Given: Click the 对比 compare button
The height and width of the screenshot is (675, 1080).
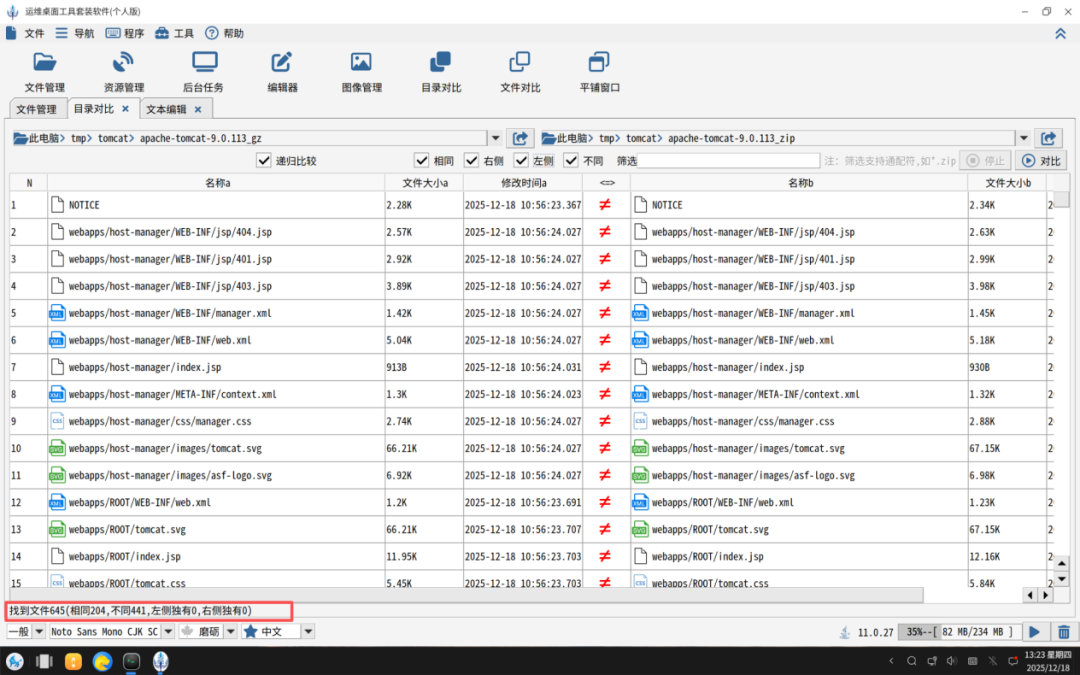Looking at the screenshot, I should click(1041, 160).
